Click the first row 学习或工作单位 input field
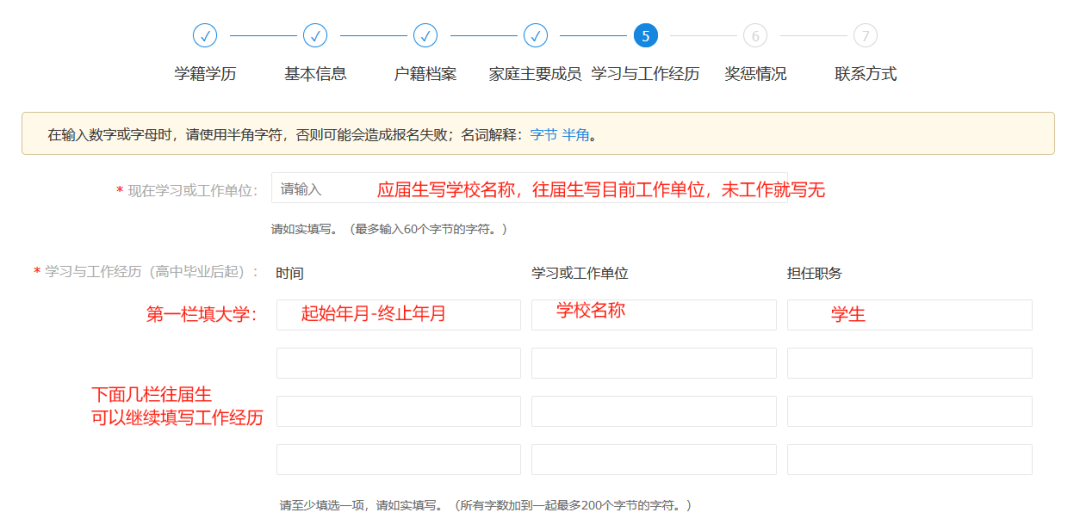1080x531 pixels. pyautogui.click(x=654, y=315)
